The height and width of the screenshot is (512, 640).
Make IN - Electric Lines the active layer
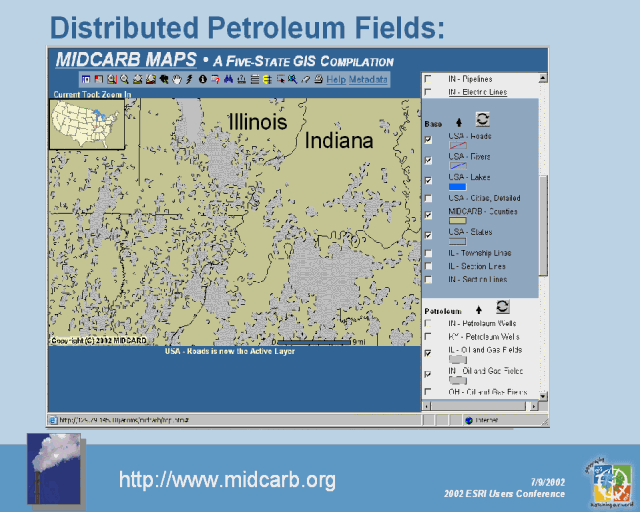pos(478,92)
